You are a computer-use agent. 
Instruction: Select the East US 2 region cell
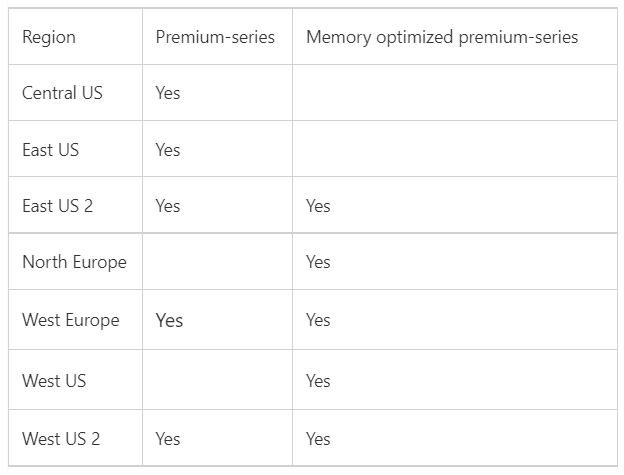57,206
